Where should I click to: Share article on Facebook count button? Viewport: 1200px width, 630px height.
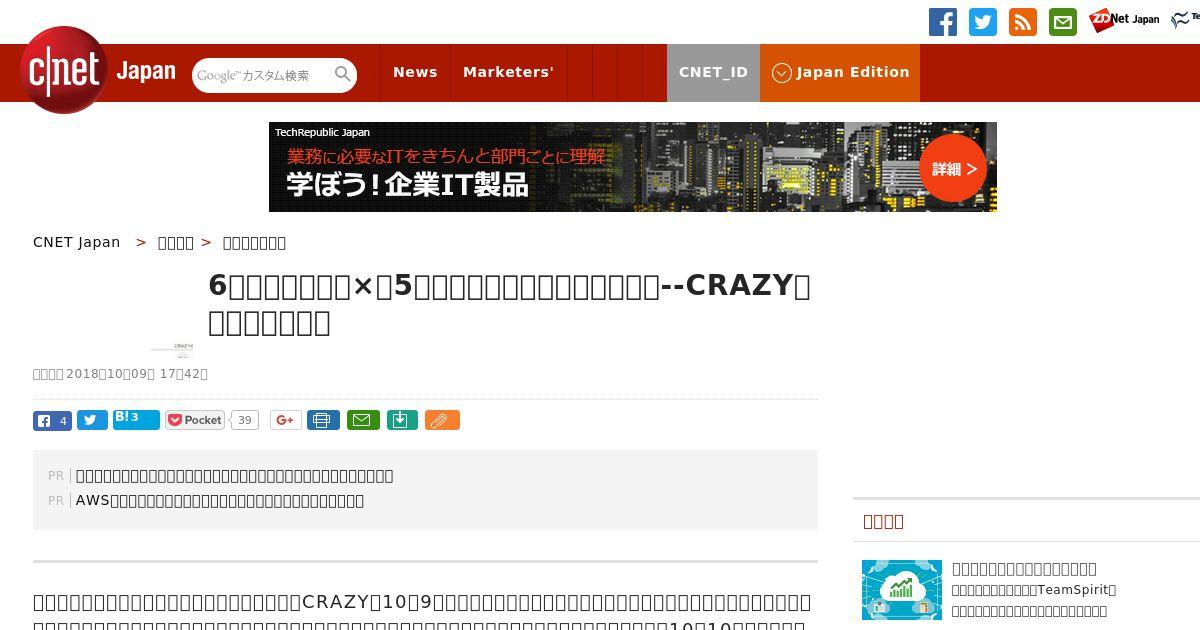tap(52, 421)
